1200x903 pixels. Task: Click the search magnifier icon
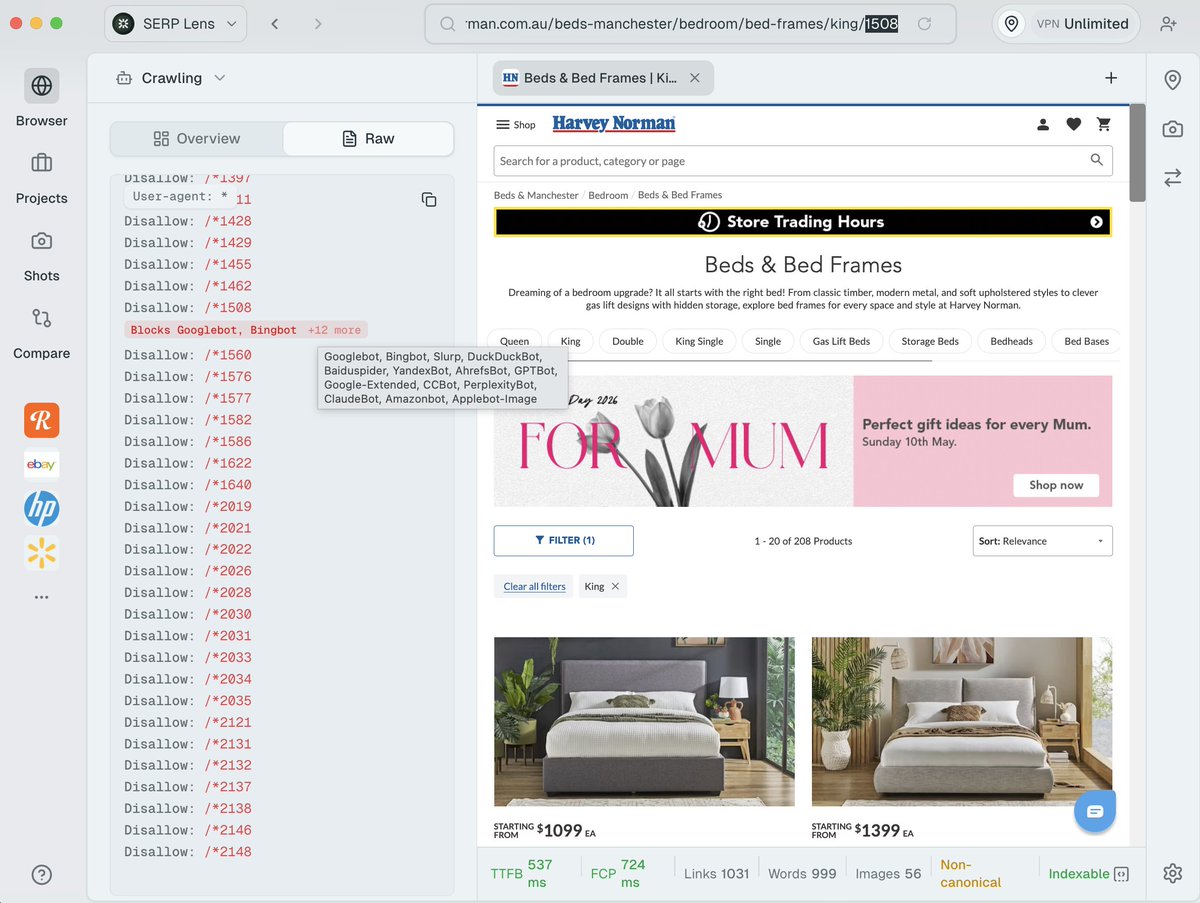[x=1097, y=160]
